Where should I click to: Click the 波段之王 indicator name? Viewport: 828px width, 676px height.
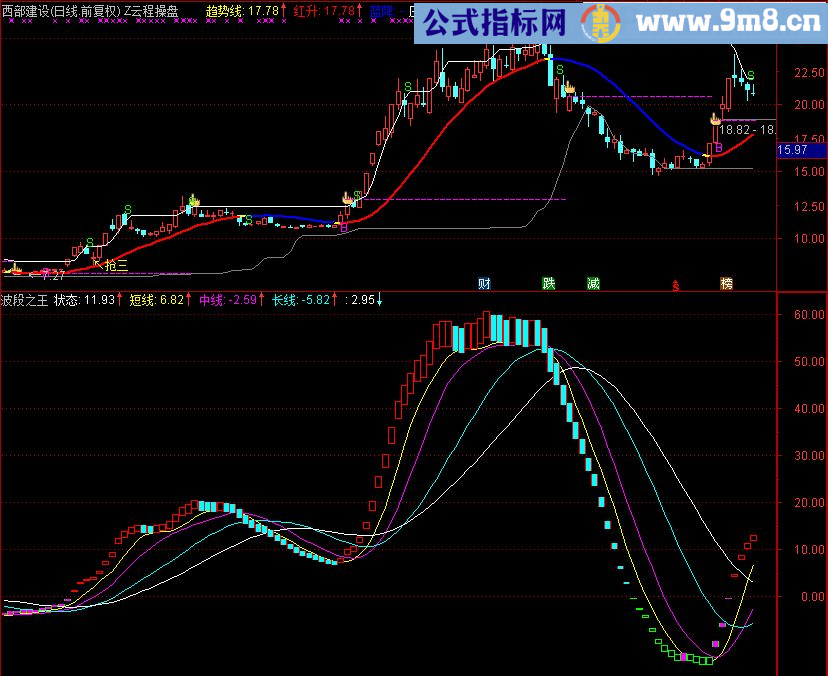click(25, 301)
